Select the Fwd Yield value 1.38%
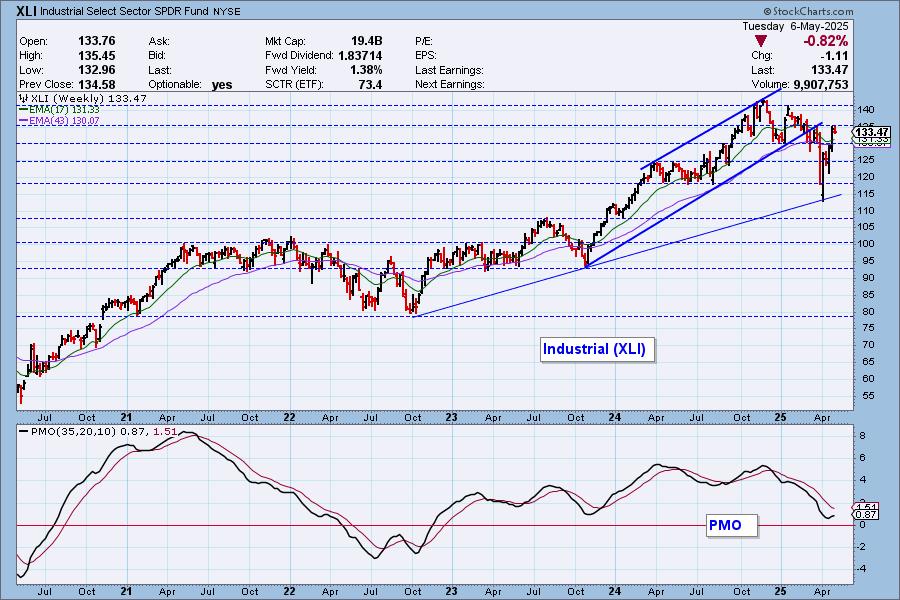 [x=367, y=70]
